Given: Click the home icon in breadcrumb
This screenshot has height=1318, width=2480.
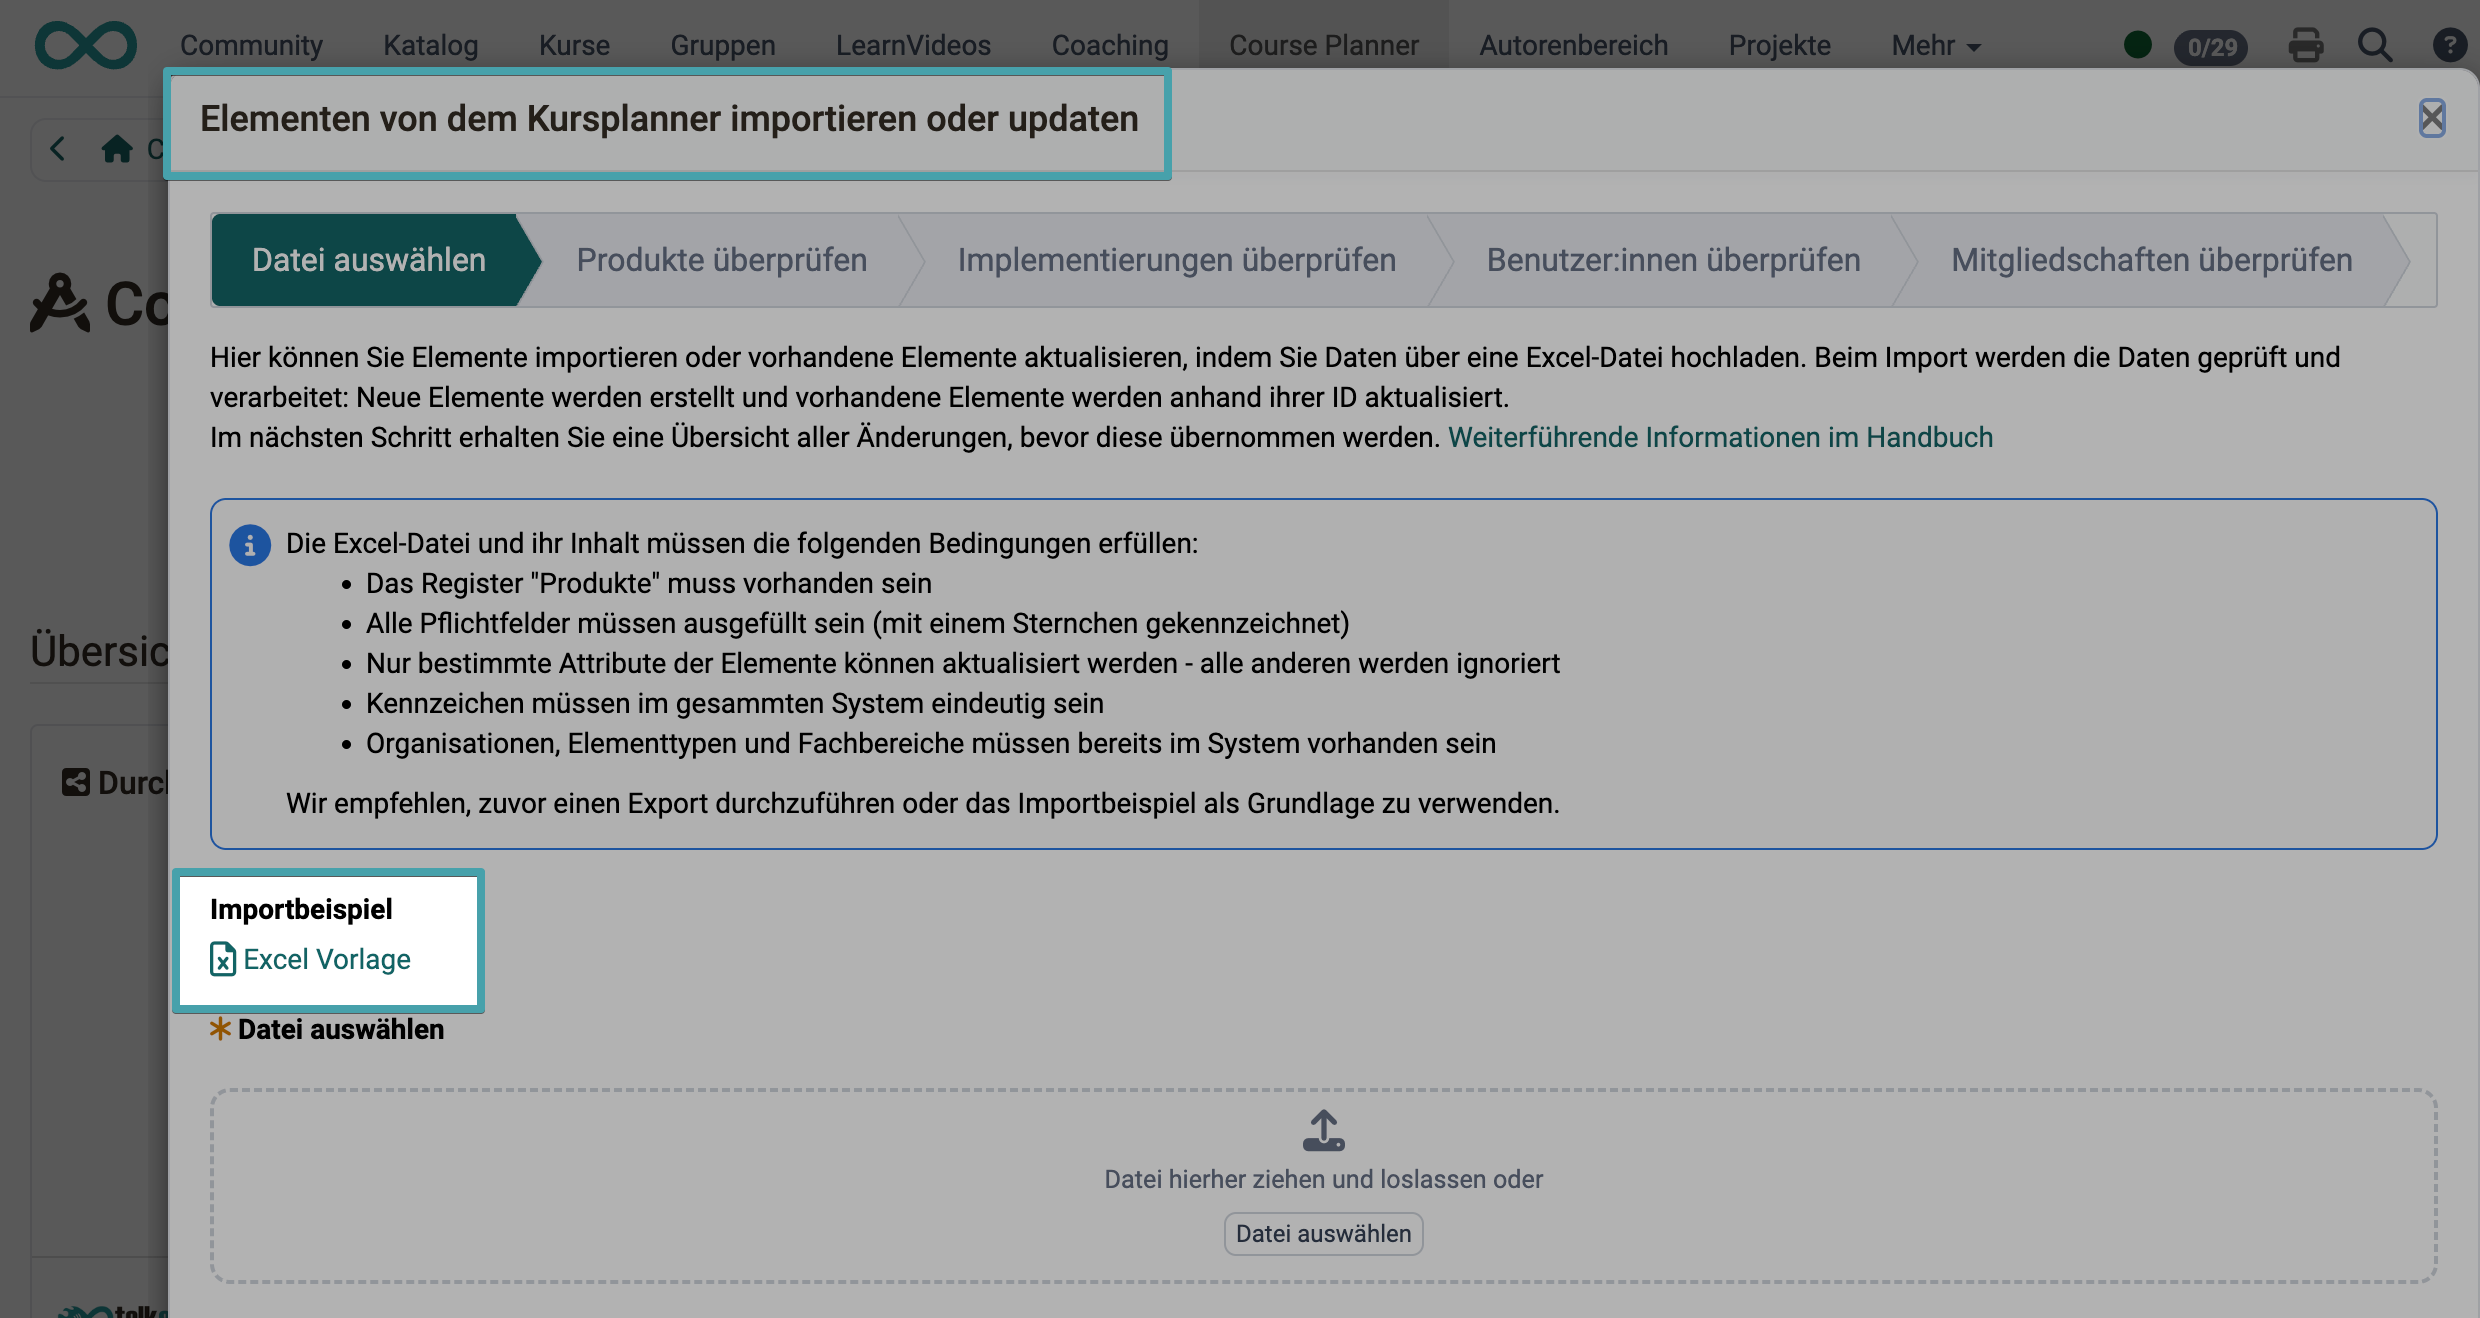Looking at the screenshot, I should click(x=117, y=149).
